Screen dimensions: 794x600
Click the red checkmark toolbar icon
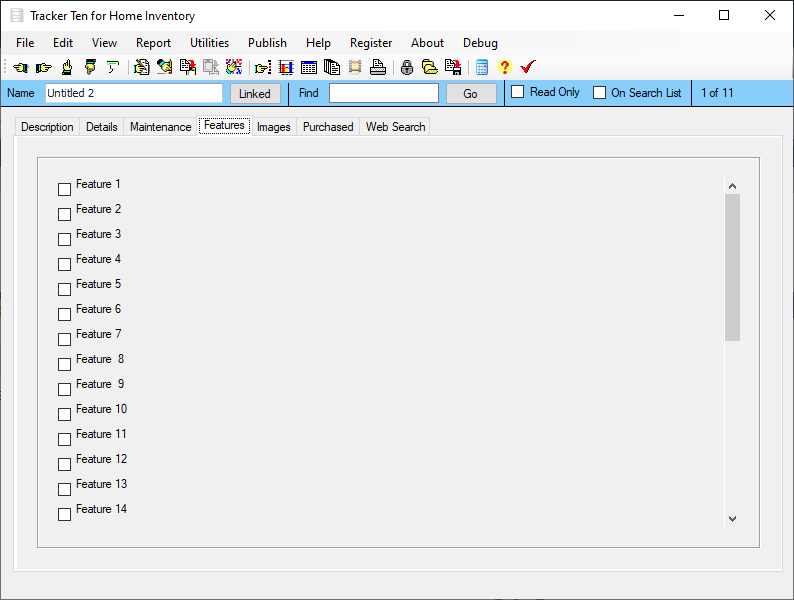pos(528,67)
